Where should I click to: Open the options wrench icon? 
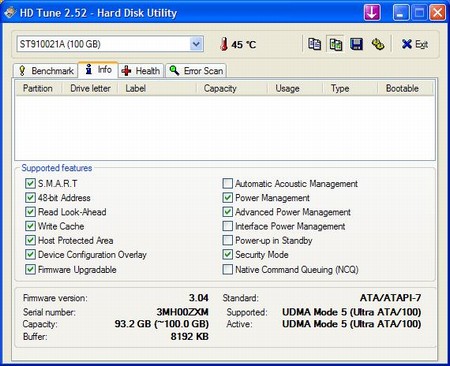pos(378,44)
